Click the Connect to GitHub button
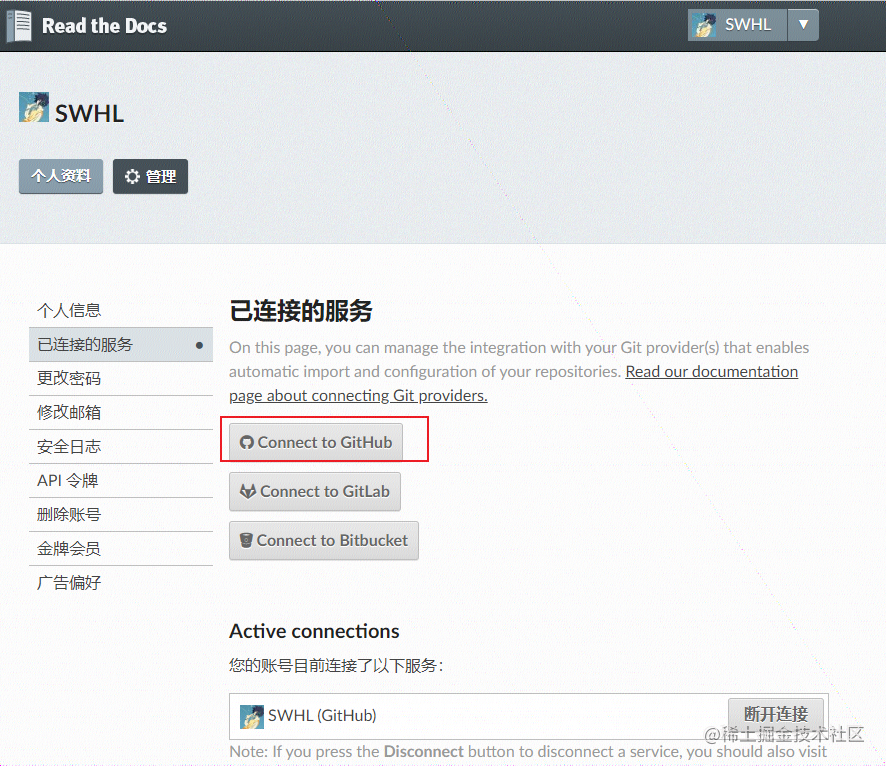The image size is (886, 766). point(316,442)
